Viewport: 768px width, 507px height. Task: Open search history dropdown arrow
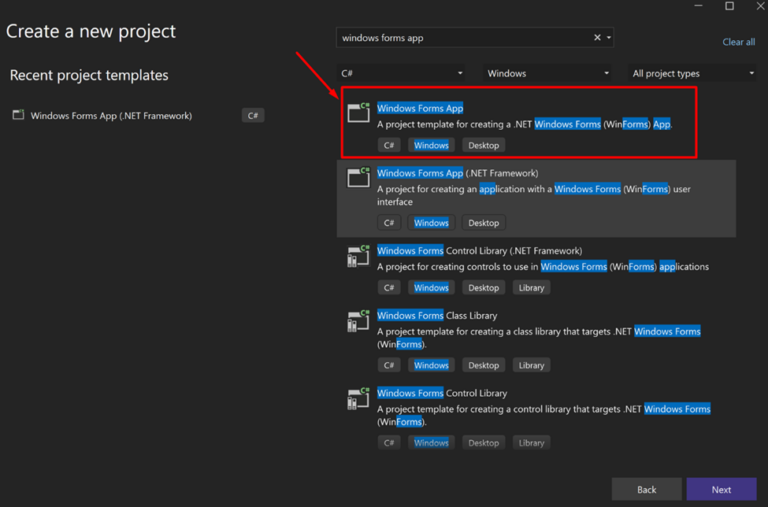coord(609,38)
